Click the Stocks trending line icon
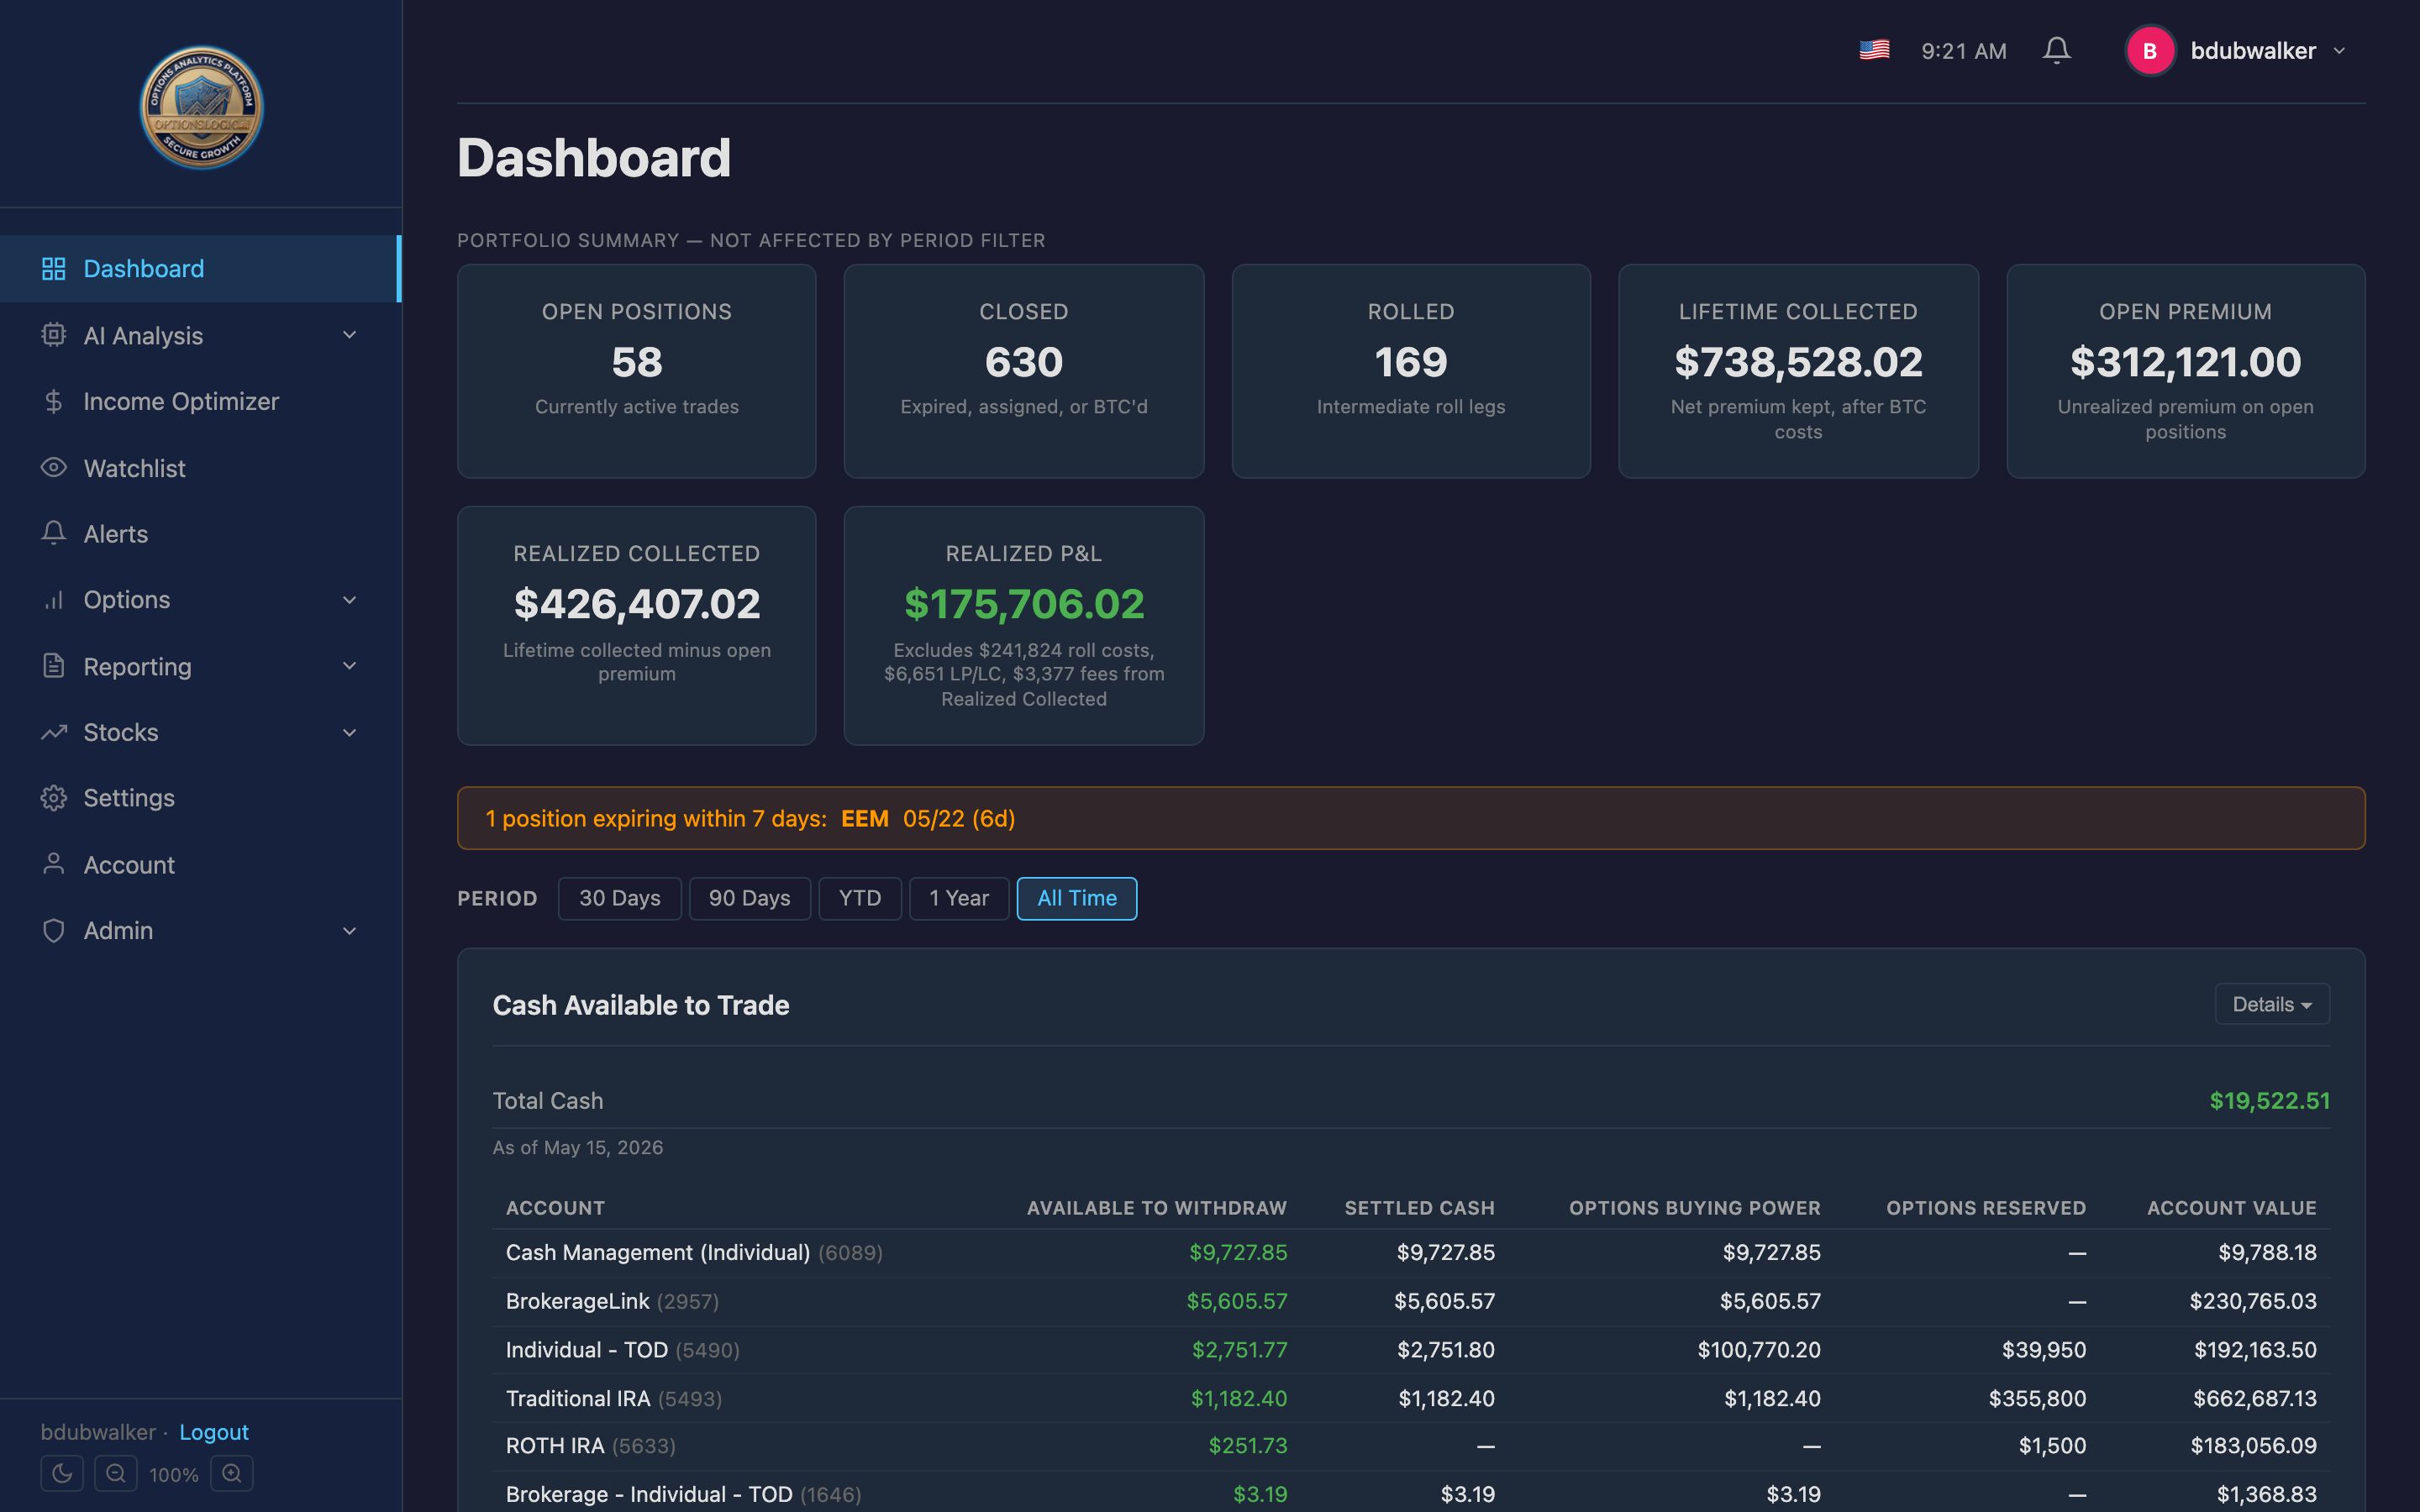The height and width of the screenshot is (1512, 2420). (x=54, y=732)
